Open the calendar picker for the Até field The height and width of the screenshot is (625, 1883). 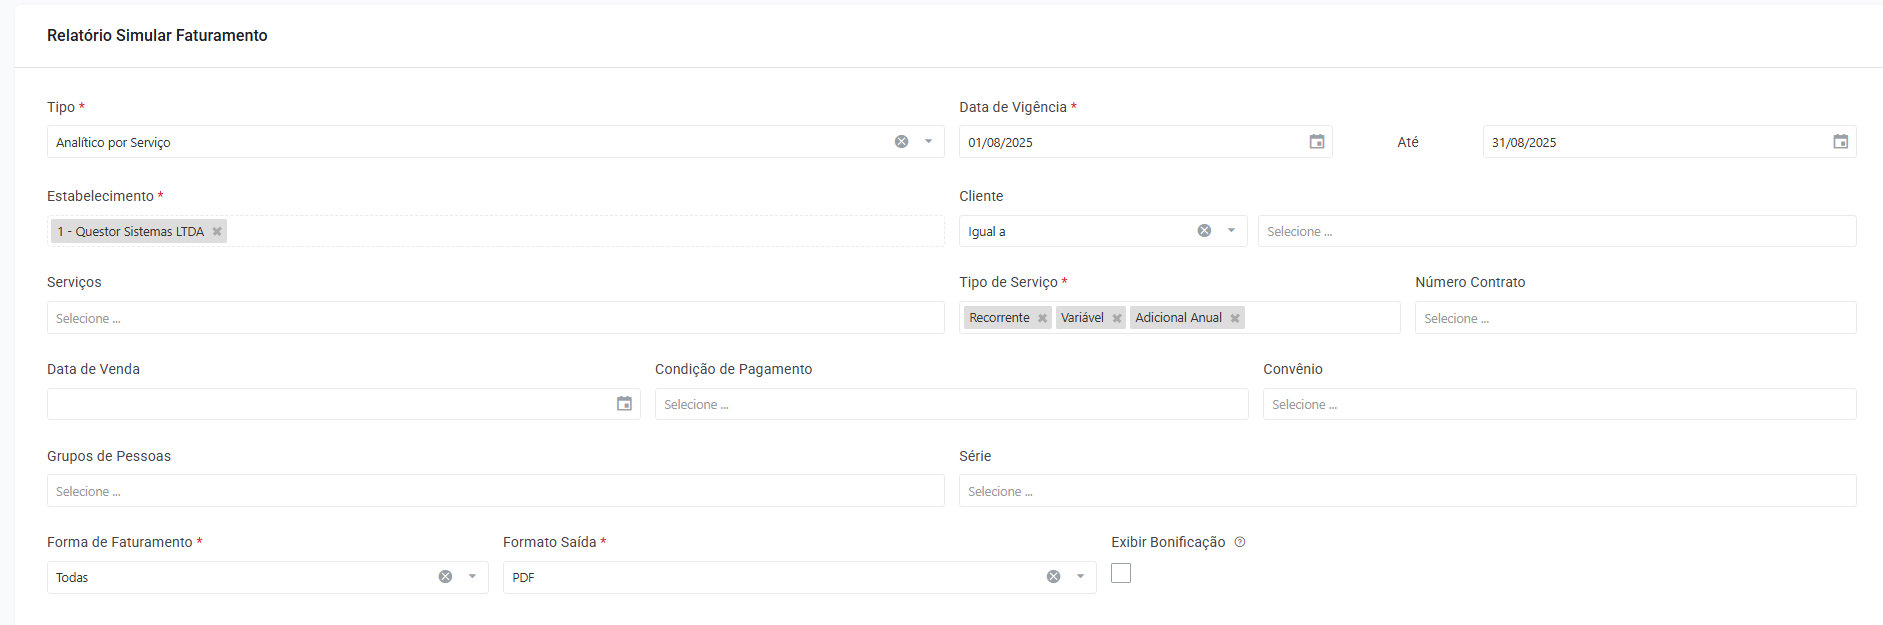pyautogui.click(x=1840, y=141)
